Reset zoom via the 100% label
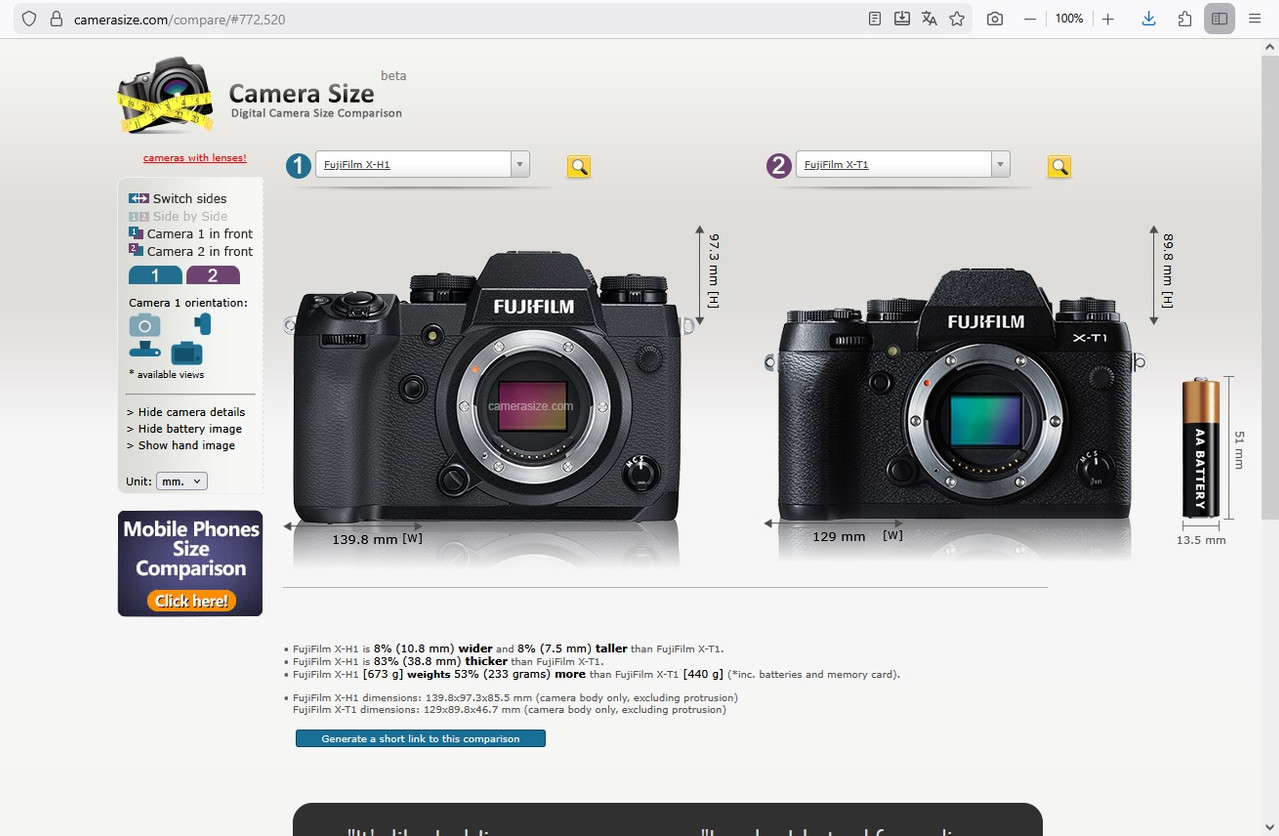 click(1069, 19)
